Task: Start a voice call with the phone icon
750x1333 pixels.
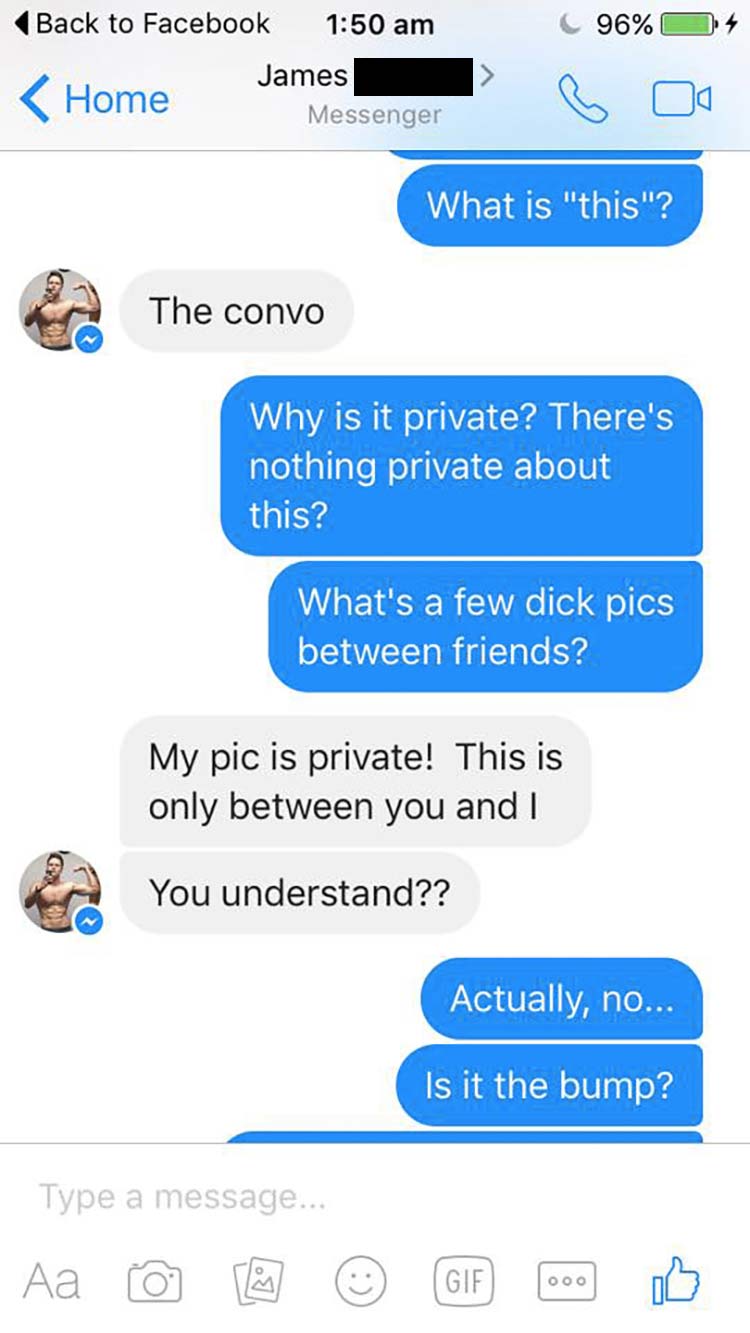Action: (582, 100)
